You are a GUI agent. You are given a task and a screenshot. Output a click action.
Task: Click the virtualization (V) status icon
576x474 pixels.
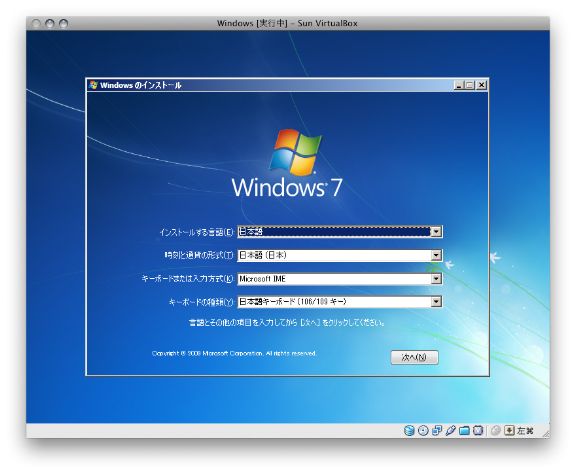[x=478, y=431]
